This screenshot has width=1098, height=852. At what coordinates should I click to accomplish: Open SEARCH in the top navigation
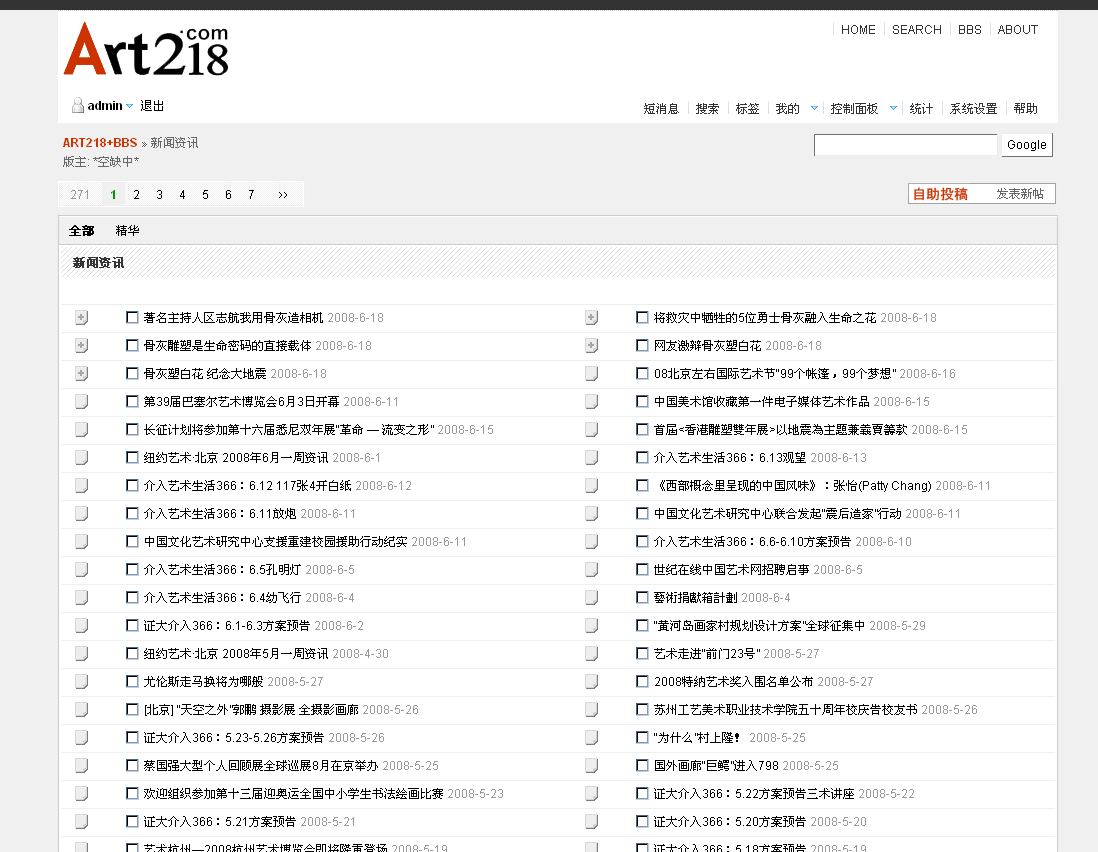pyautogui.click(x=917, y=29)
